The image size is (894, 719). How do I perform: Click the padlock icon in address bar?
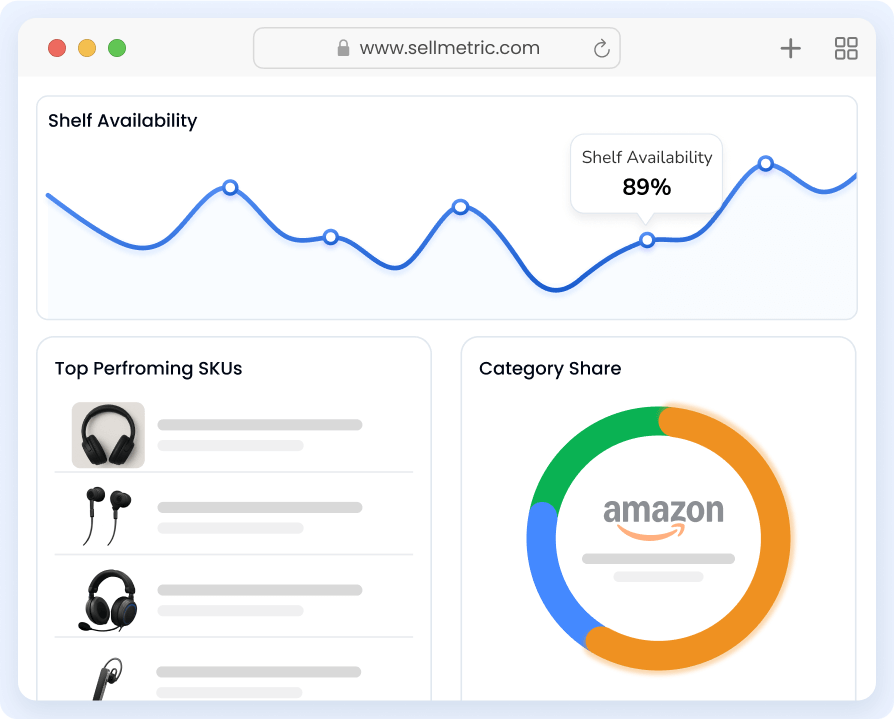click(343, 48)
